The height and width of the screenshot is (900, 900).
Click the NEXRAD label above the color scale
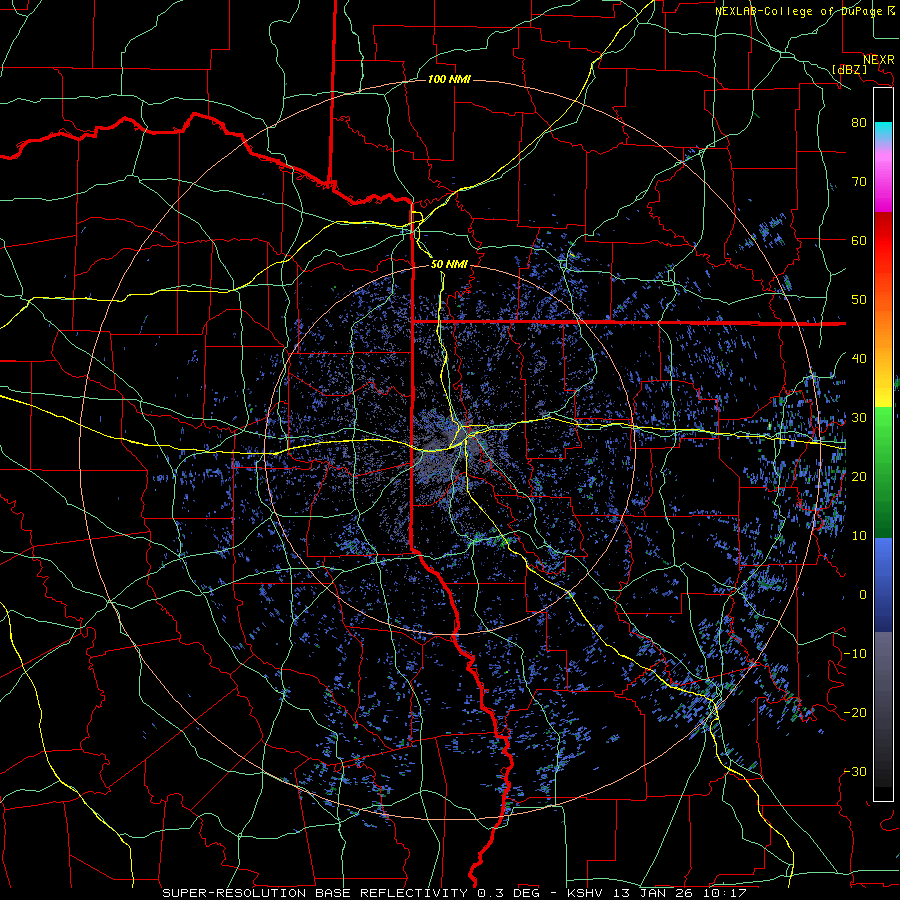[x=878, y=60]
